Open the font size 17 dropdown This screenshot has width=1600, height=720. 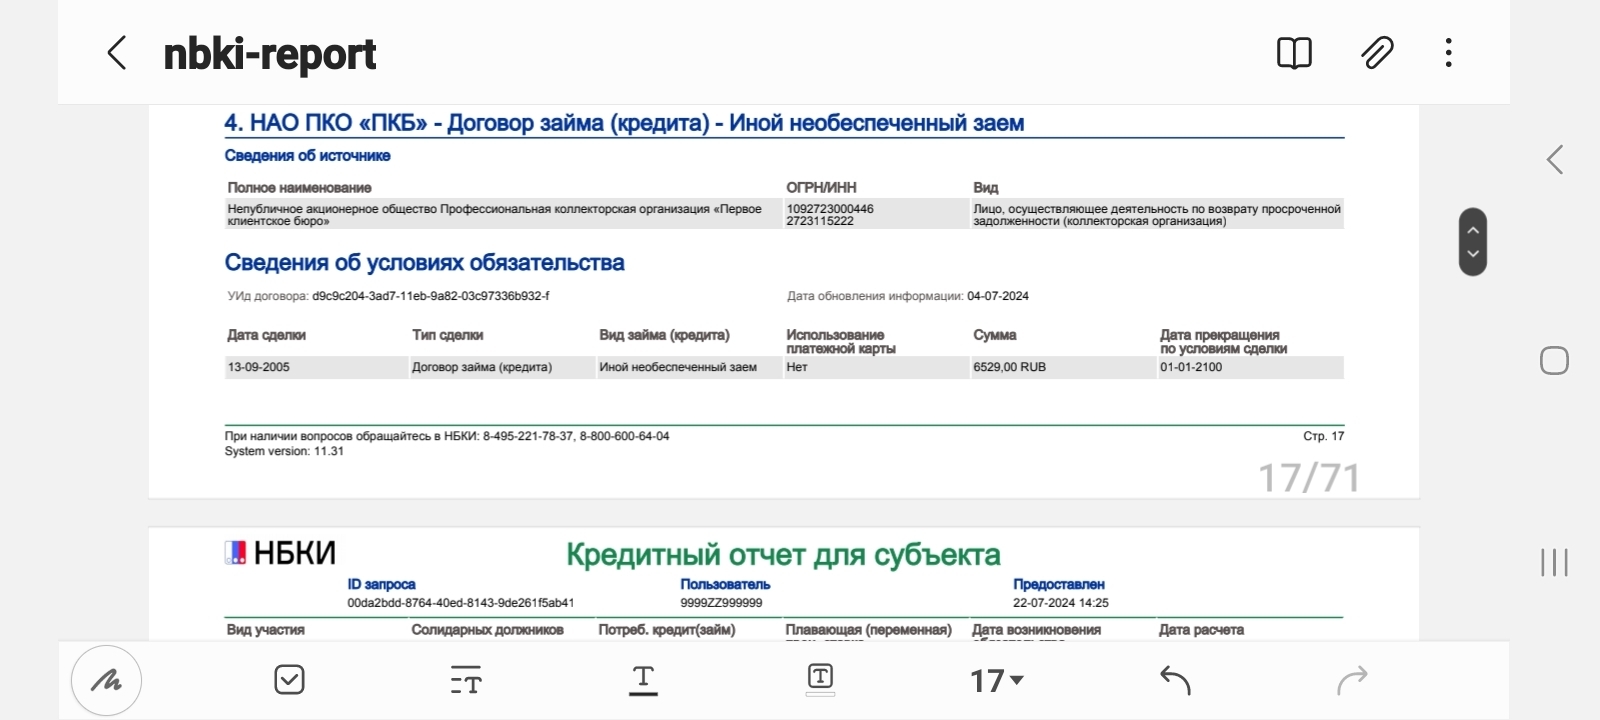click(997, 681)
